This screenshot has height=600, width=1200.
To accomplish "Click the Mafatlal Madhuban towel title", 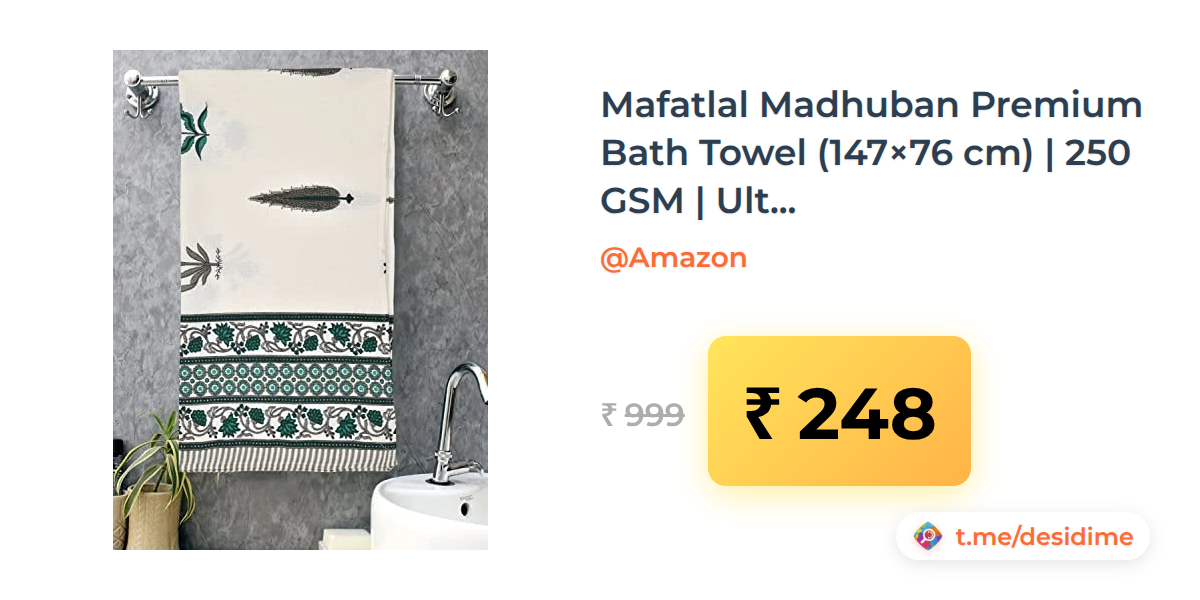I will (871, 153).
